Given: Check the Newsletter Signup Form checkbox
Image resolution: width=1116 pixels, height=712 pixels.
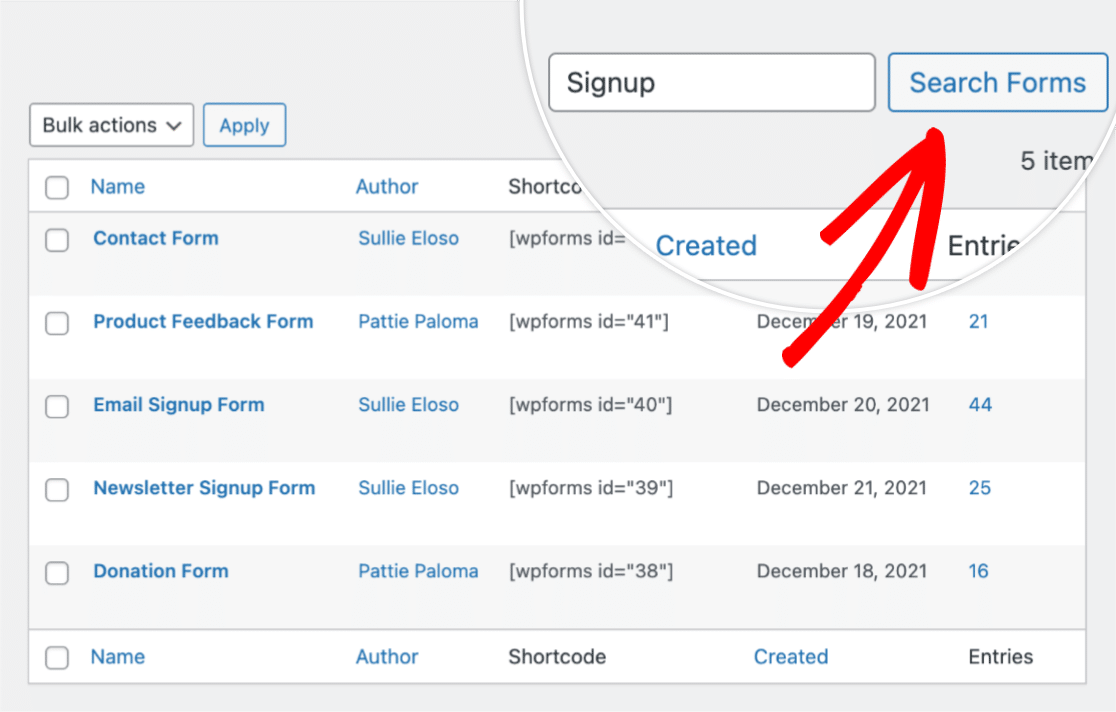Looking at the screenshot, I should pyautogui.click(x=57, y=489).
